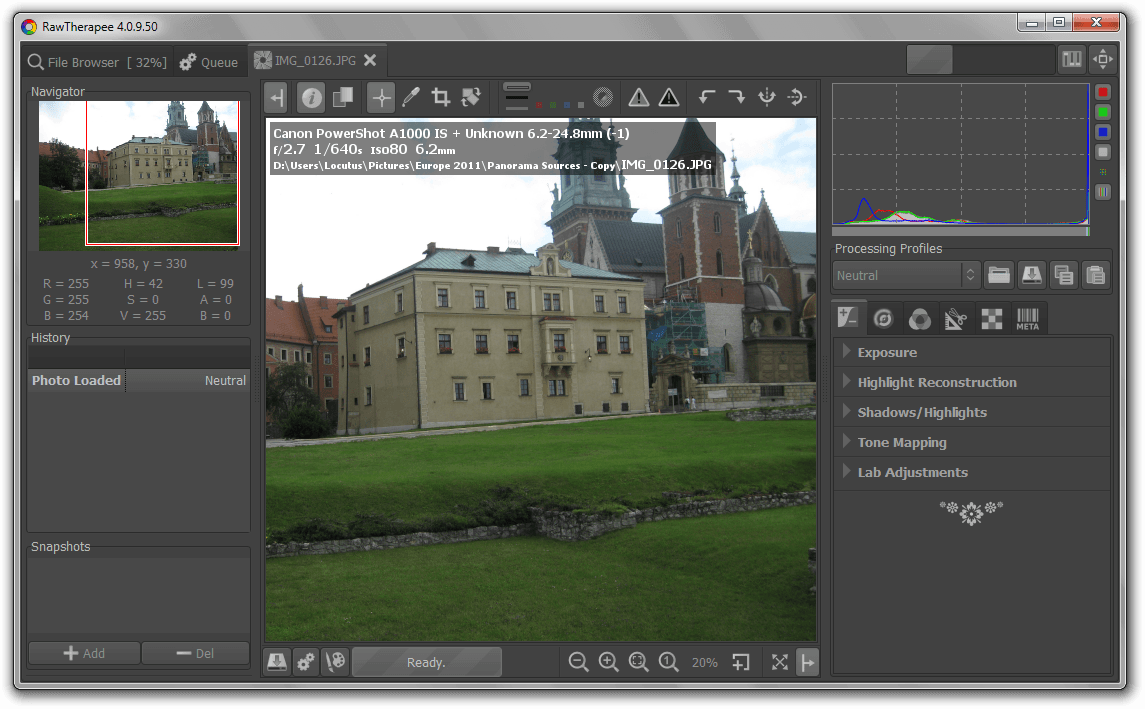Rotate the image left
This screenshot has height=709, width=1145.
(x=707, y=97)
